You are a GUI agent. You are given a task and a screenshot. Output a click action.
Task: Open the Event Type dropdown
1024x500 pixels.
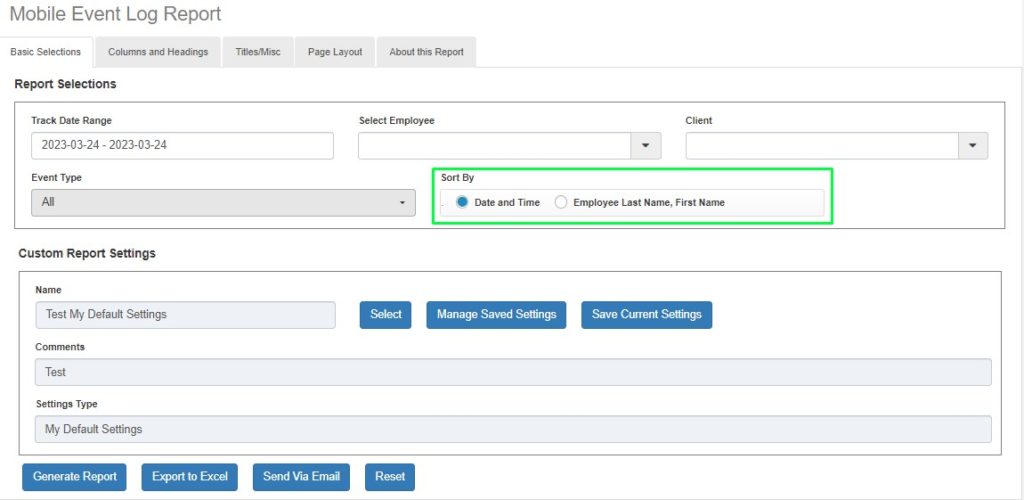[x=224, y=202]
